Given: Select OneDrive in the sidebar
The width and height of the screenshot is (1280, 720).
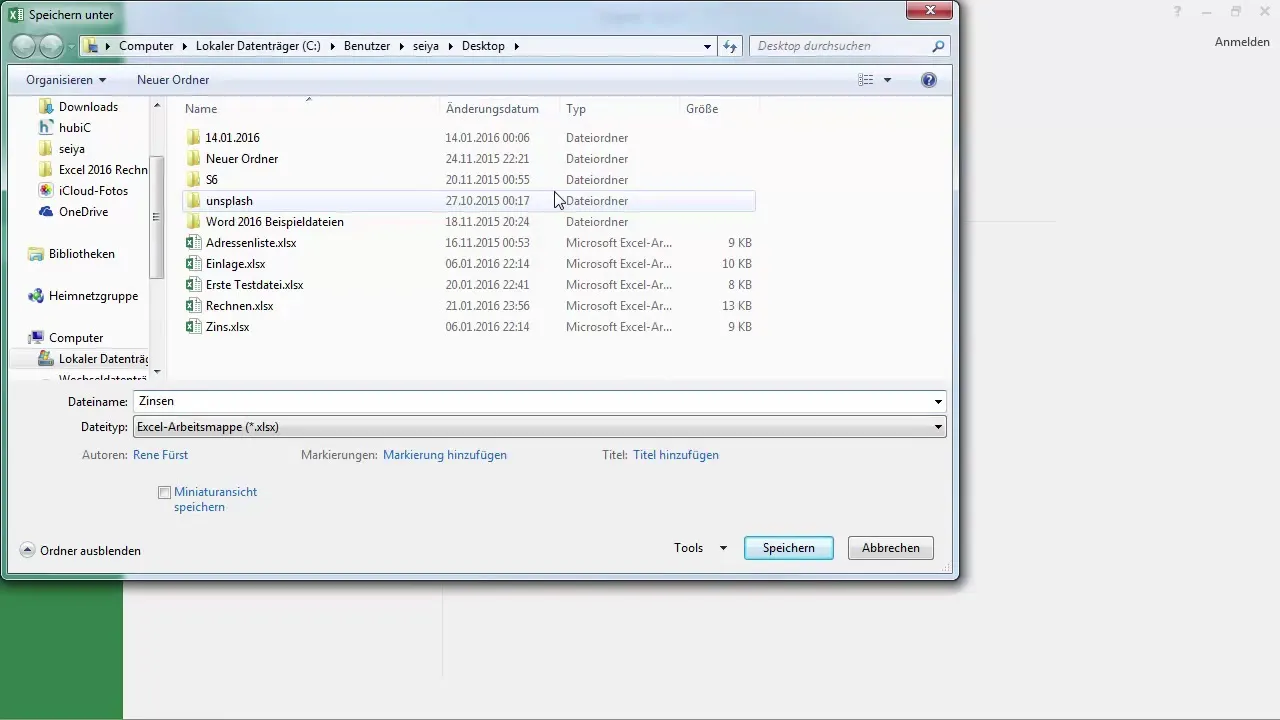Looking at the screenshot, I should click(x=83, y=212).
